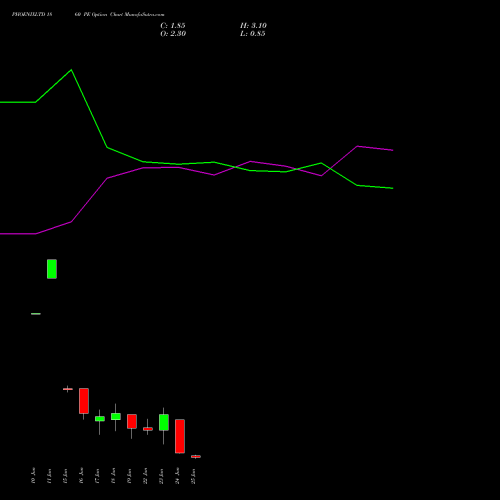Click the 22 Jun date label

point(145,476)
